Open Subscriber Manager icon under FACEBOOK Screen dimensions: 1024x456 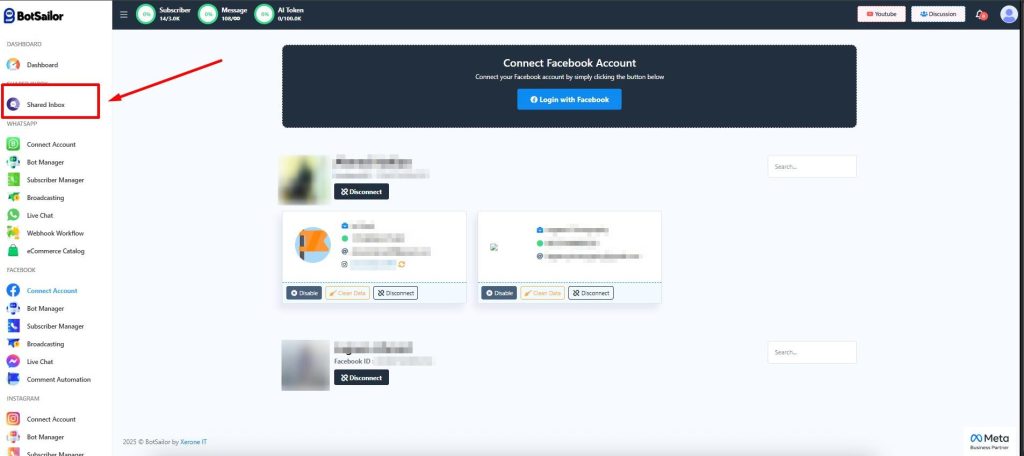click(x=13, y=326)
